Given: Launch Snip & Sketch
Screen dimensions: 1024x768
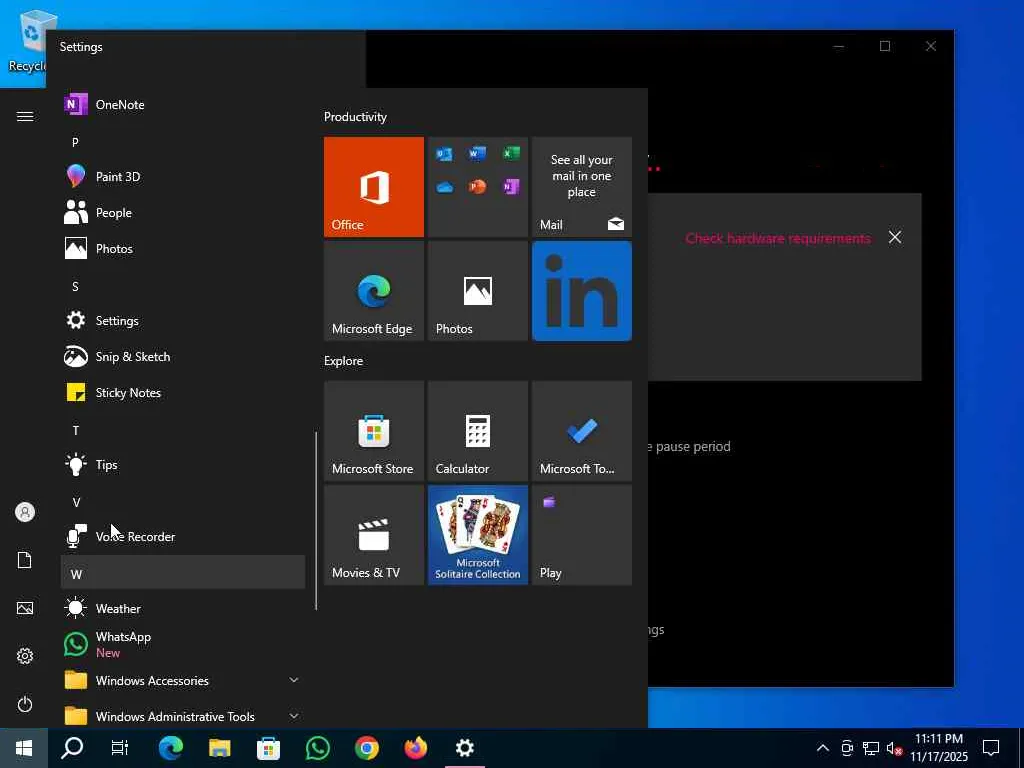Looking at the screenshot, I should click(x=183, y=357).
